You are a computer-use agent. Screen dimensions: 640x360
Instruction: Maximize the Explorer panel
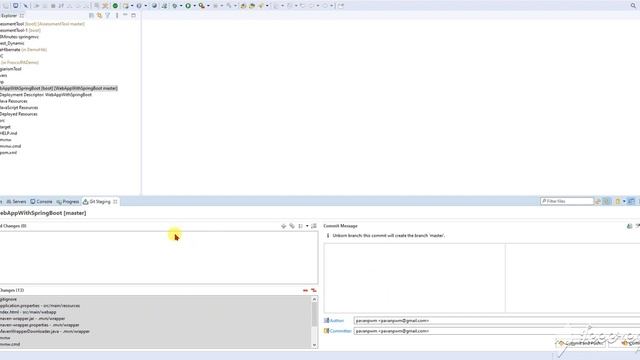point(133,16)
